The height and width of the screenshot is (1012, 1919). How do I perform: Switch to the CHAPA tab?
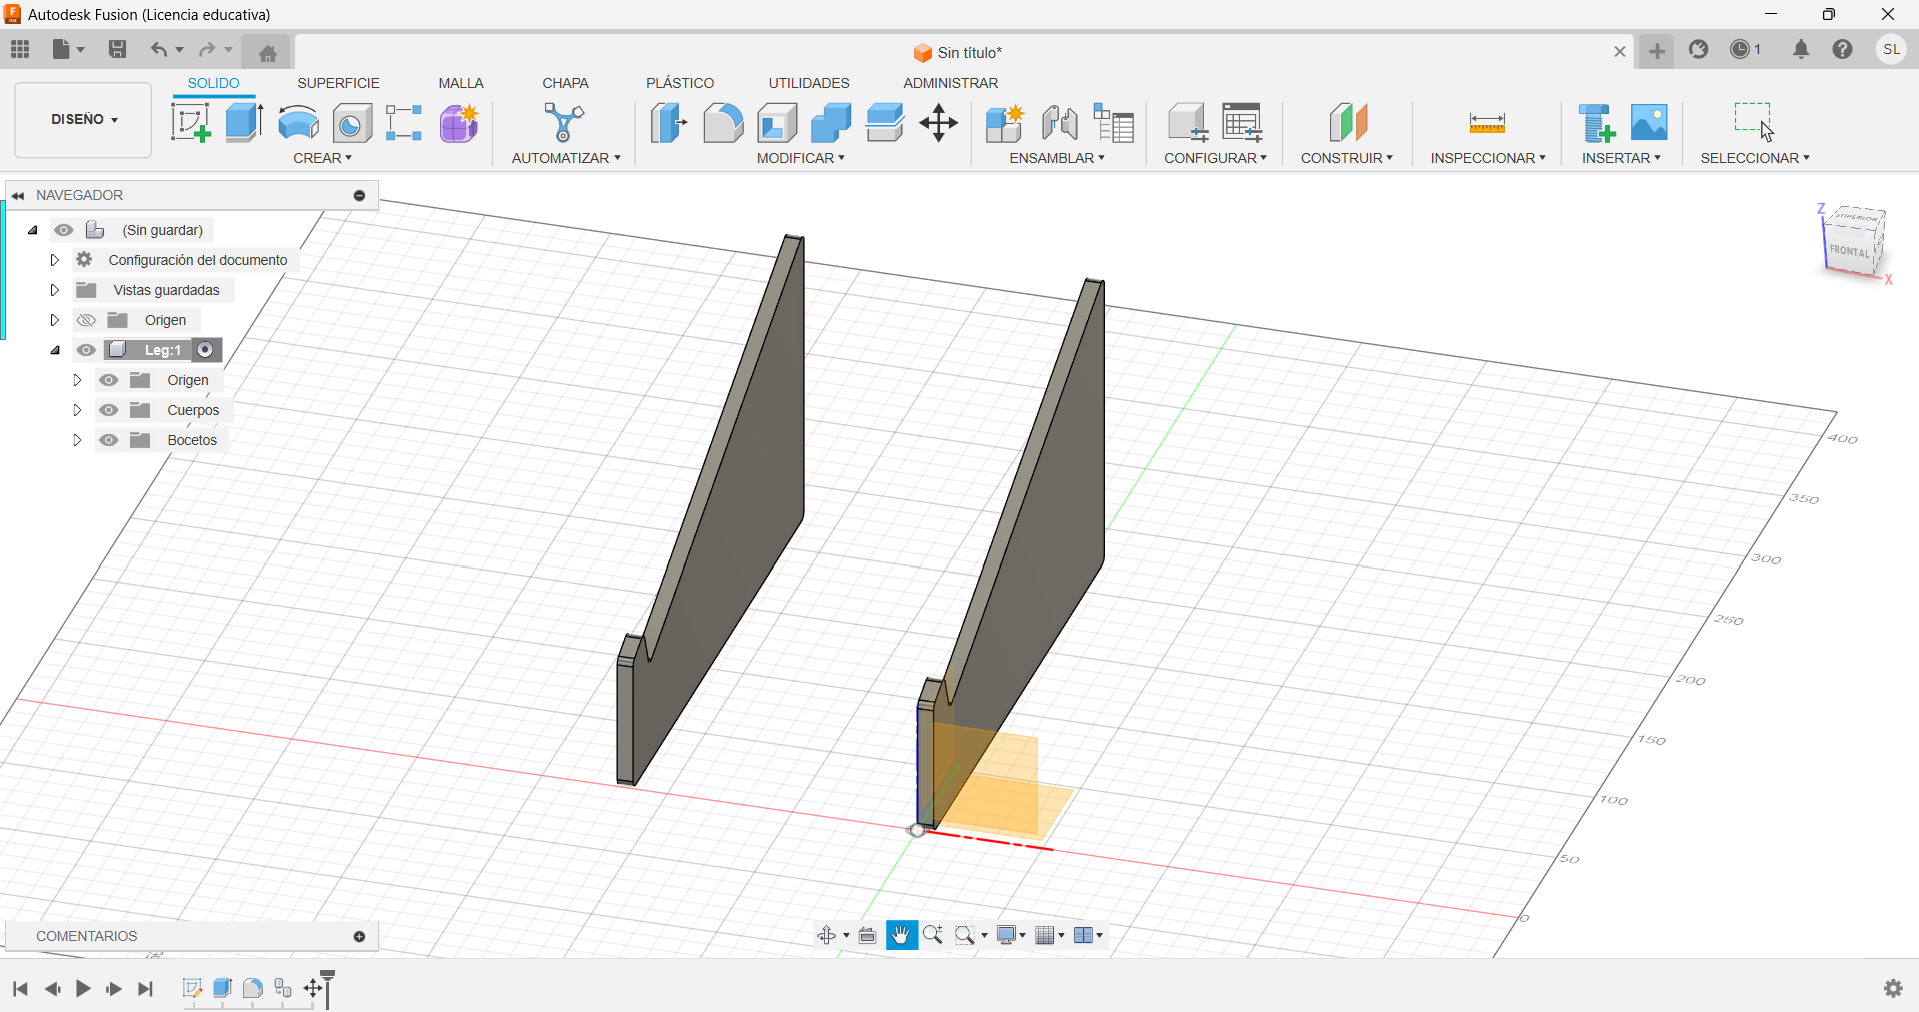(565, 83)
